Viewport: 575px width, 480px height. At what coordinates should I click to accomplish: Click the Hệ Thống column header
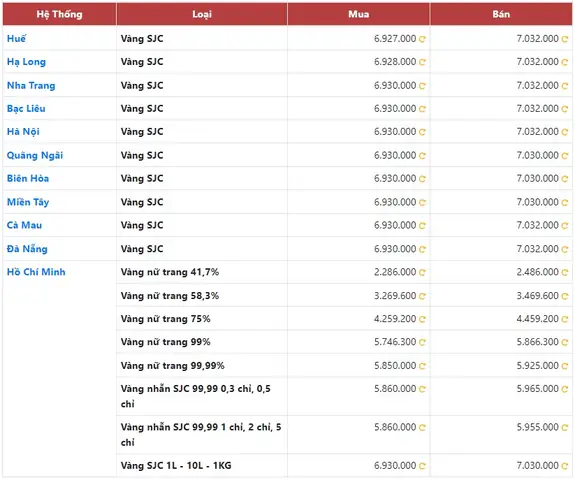(x=59, y=14)
